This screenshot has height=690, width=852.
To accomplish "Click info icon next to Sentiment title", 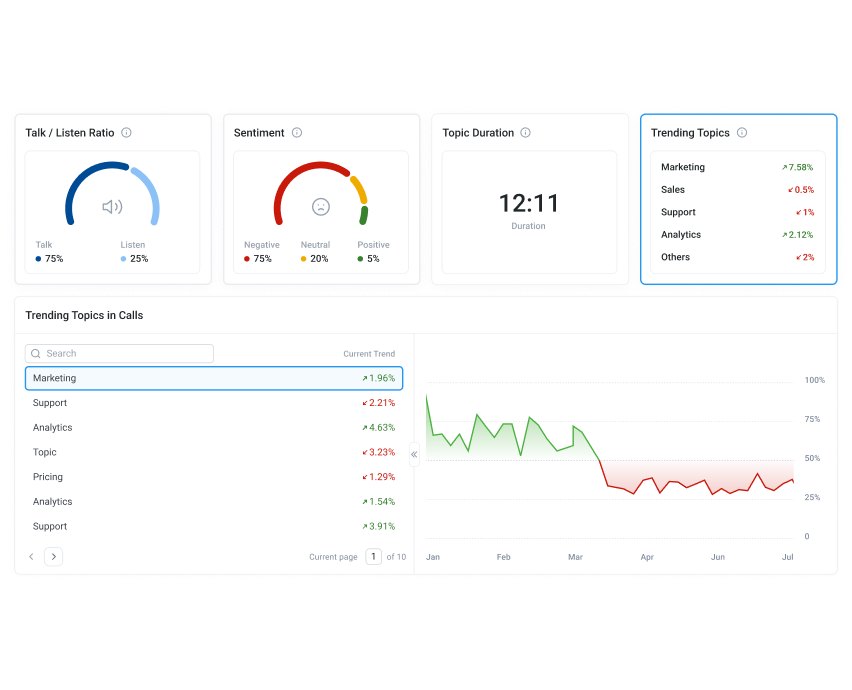I will point(297,133).
